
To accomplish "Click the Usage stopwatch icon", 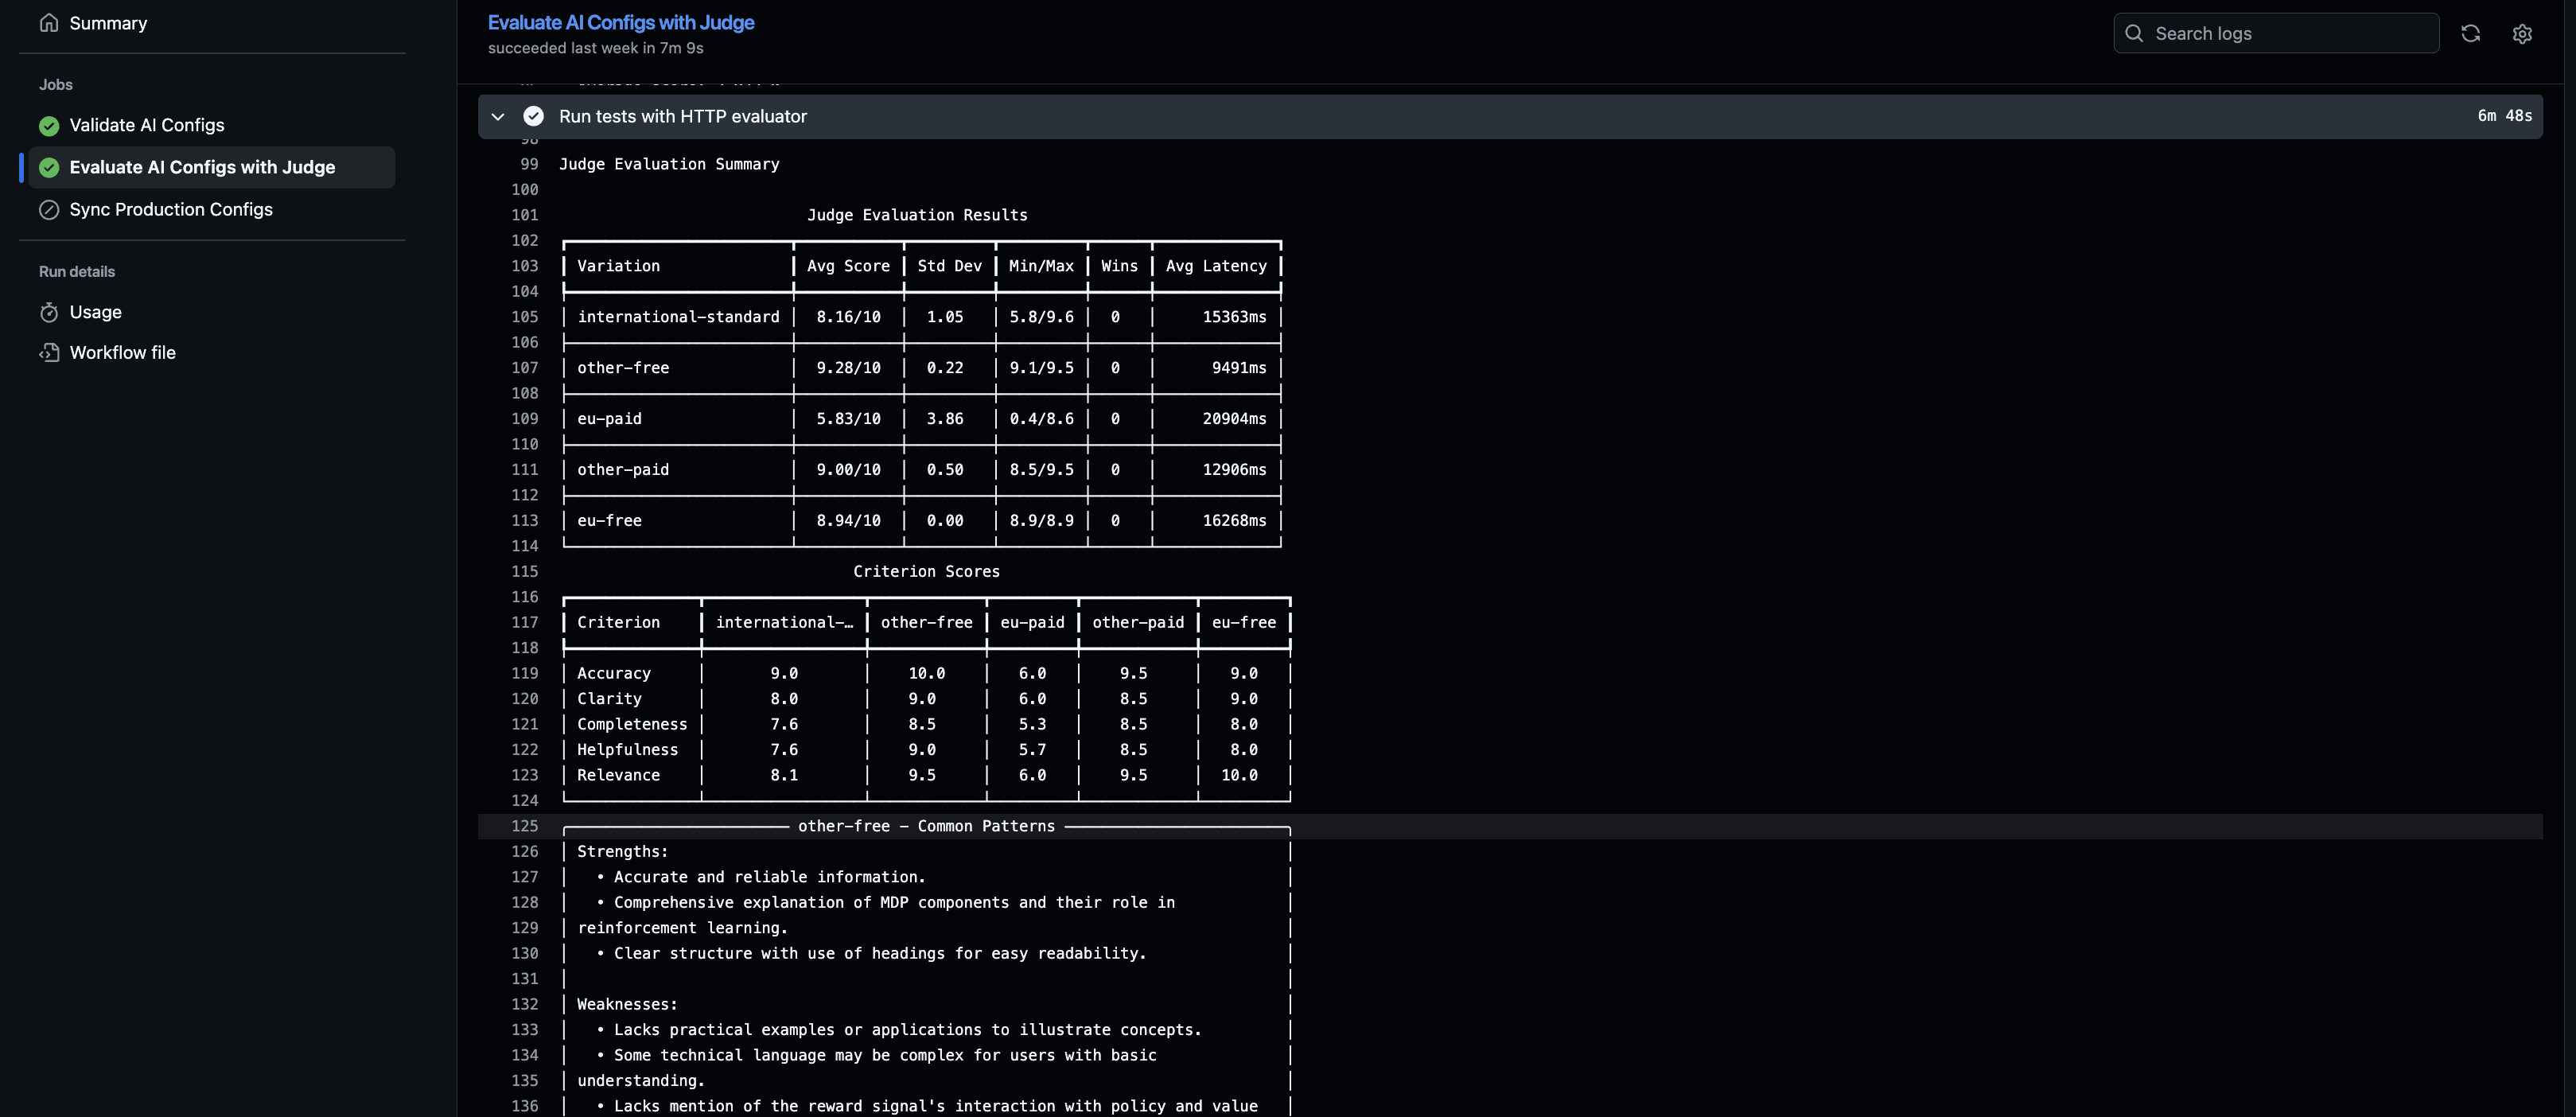I will [x=48, y=312].
